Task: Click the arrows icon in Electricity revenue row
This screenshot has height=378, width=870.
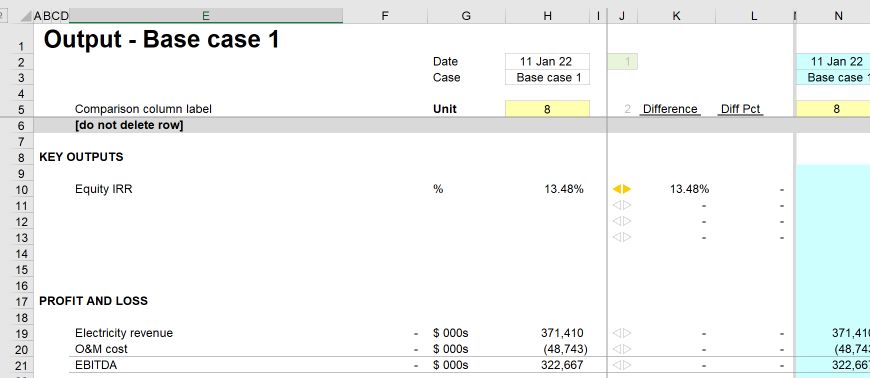Action: click(x=622, y=333)
